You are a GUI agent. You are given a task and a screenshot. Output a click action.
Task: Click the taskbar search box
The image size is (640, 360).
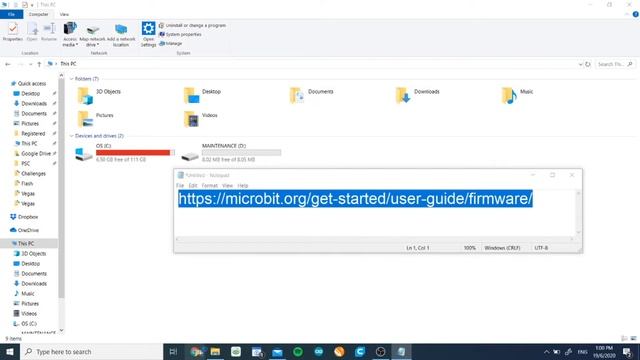tap(91, 351)
